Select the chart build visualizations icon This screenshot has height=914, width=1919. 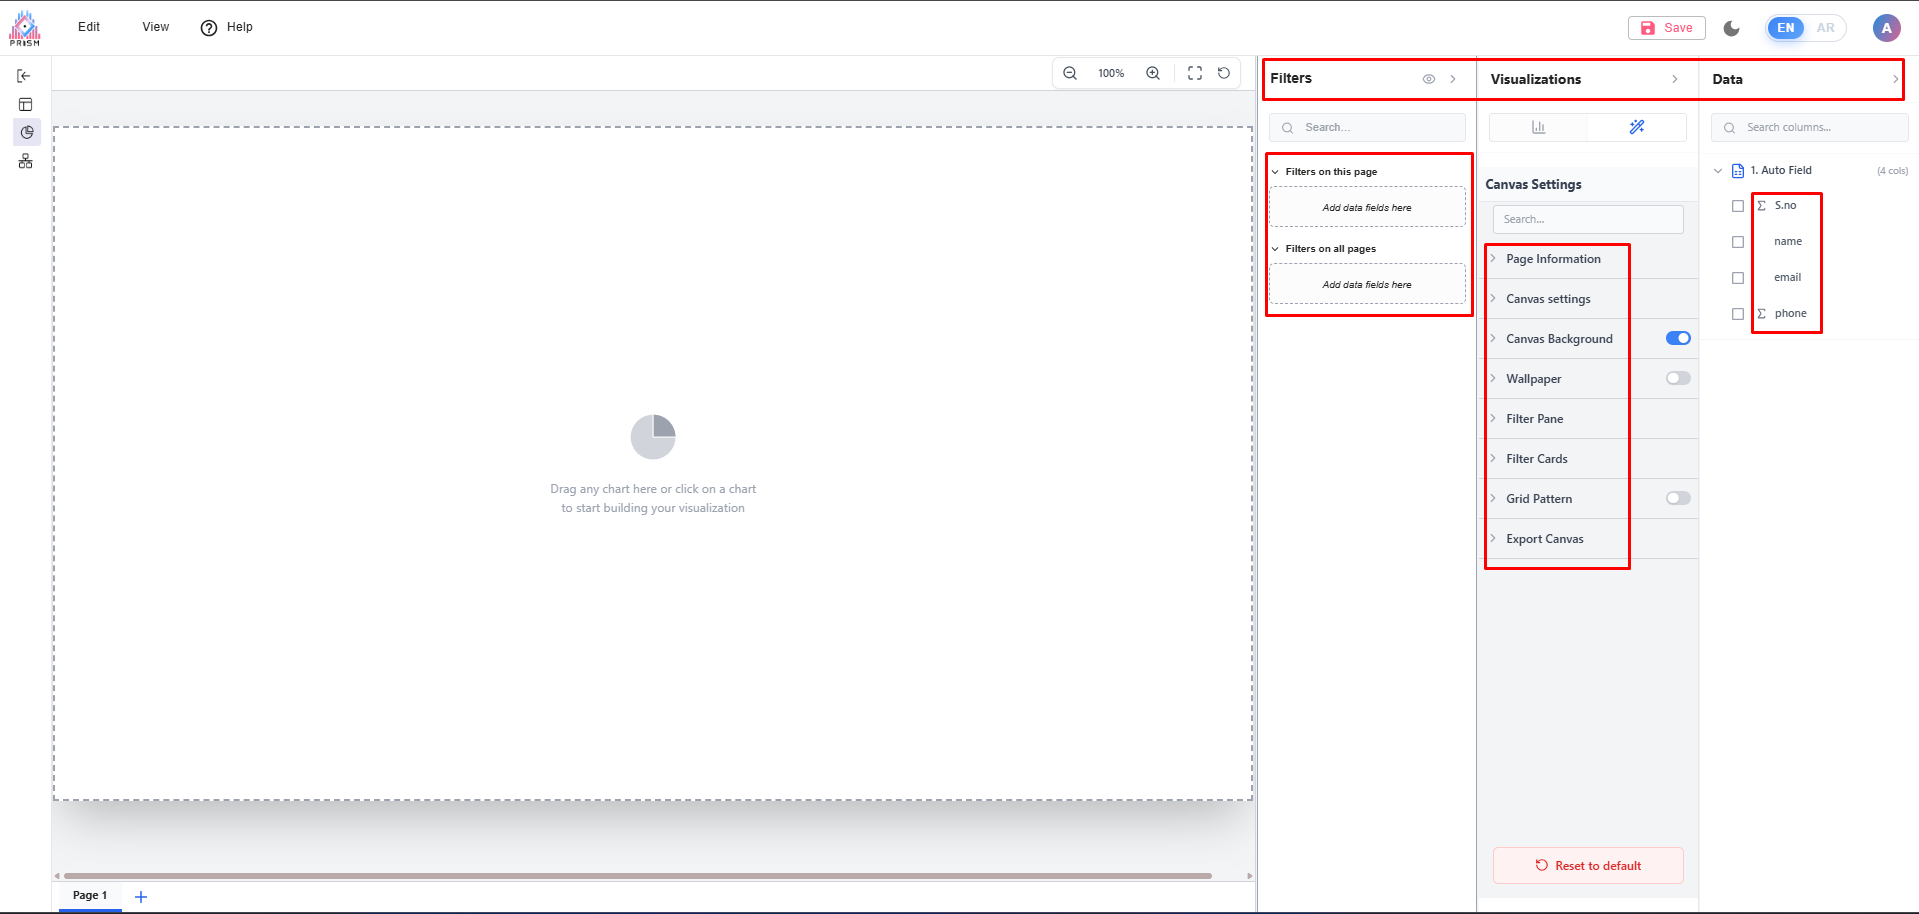[1538, 127]
